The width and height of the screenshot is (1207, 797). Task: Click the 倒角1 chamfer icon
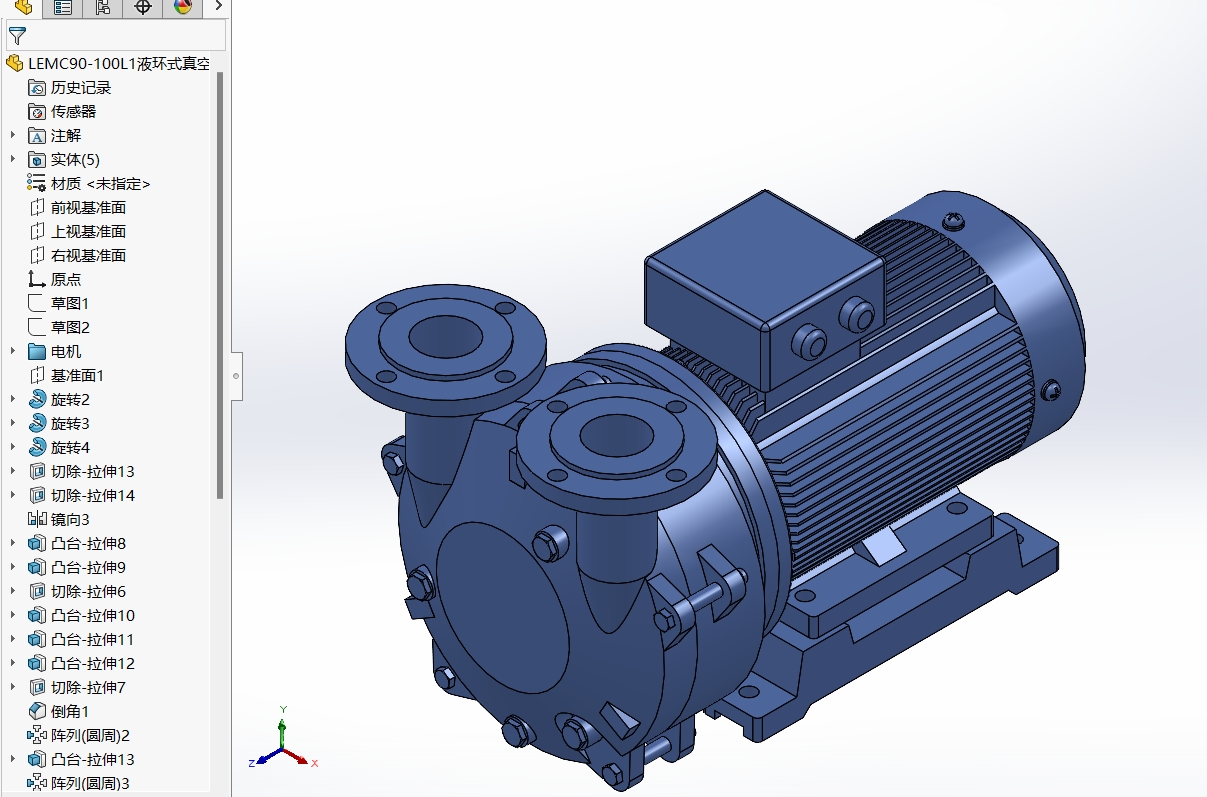tap(37, 711)
